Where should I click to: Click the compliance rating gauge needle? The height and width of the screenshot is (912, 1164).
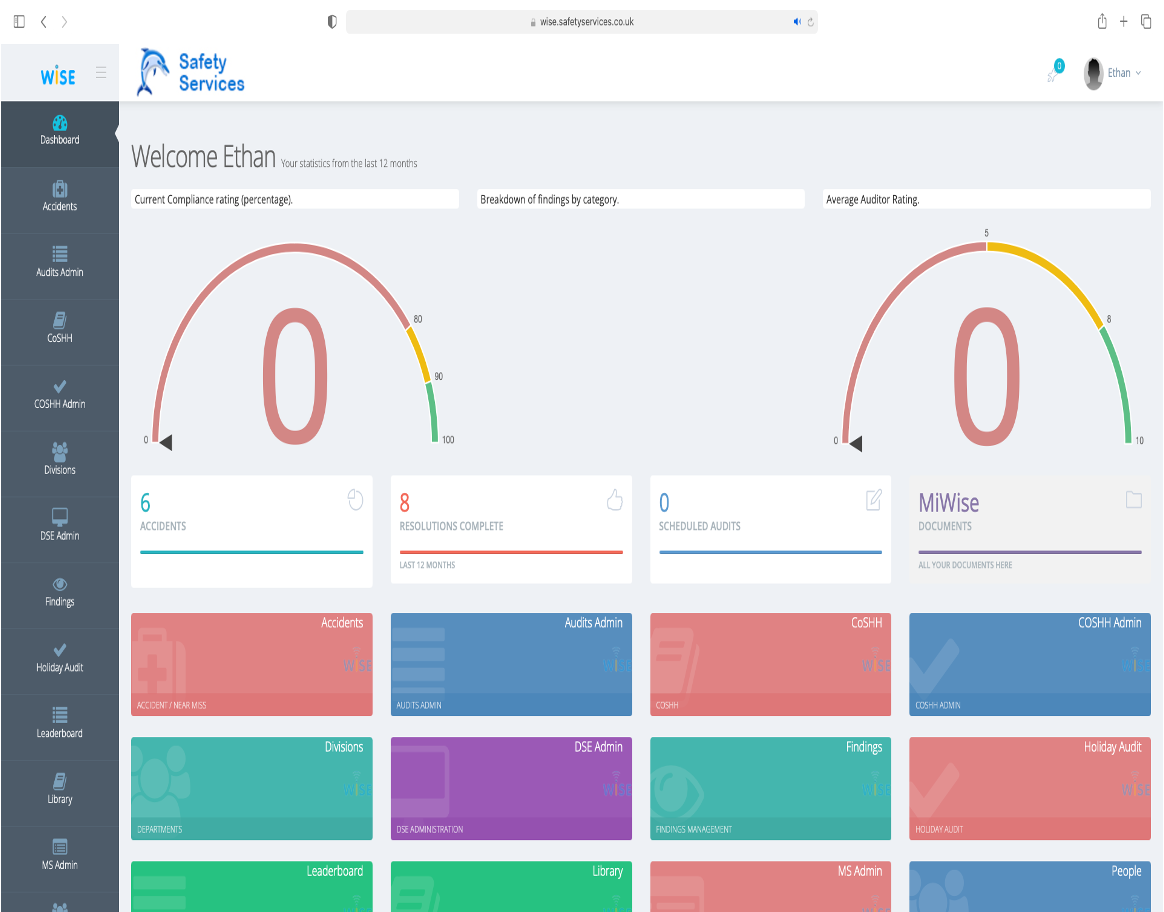coord(166,442)
